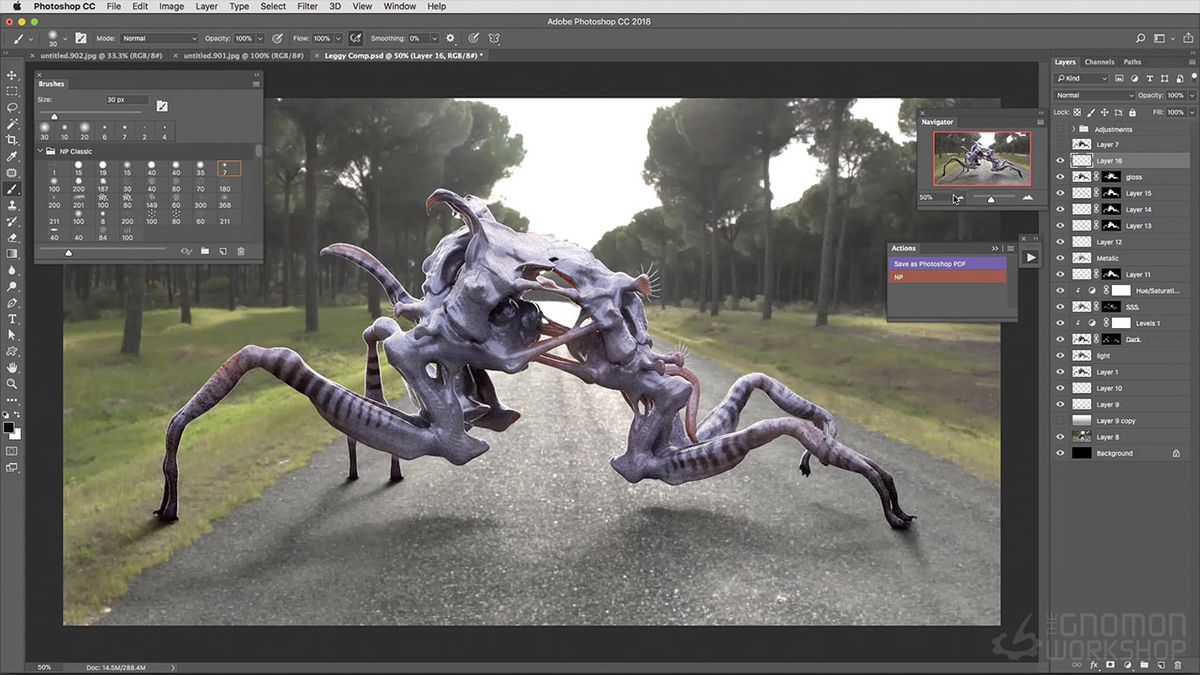Switch to the Channels tab
Screen dimensions: 1200x675
[x=1100, y=61]
